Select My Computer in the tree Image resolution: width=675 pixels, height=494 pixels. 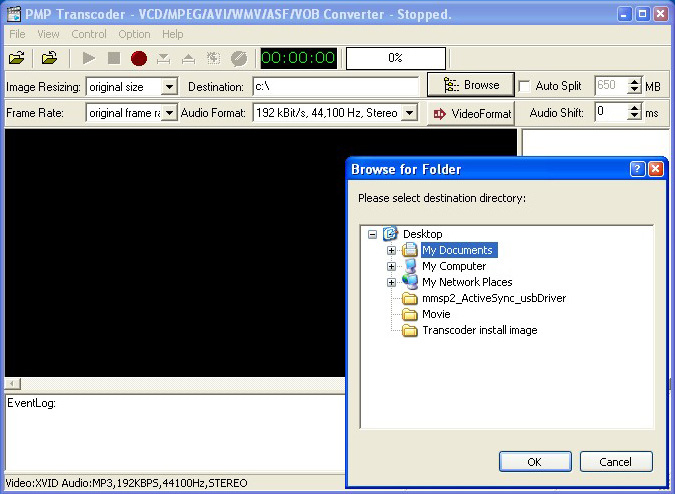click(454, 266)
